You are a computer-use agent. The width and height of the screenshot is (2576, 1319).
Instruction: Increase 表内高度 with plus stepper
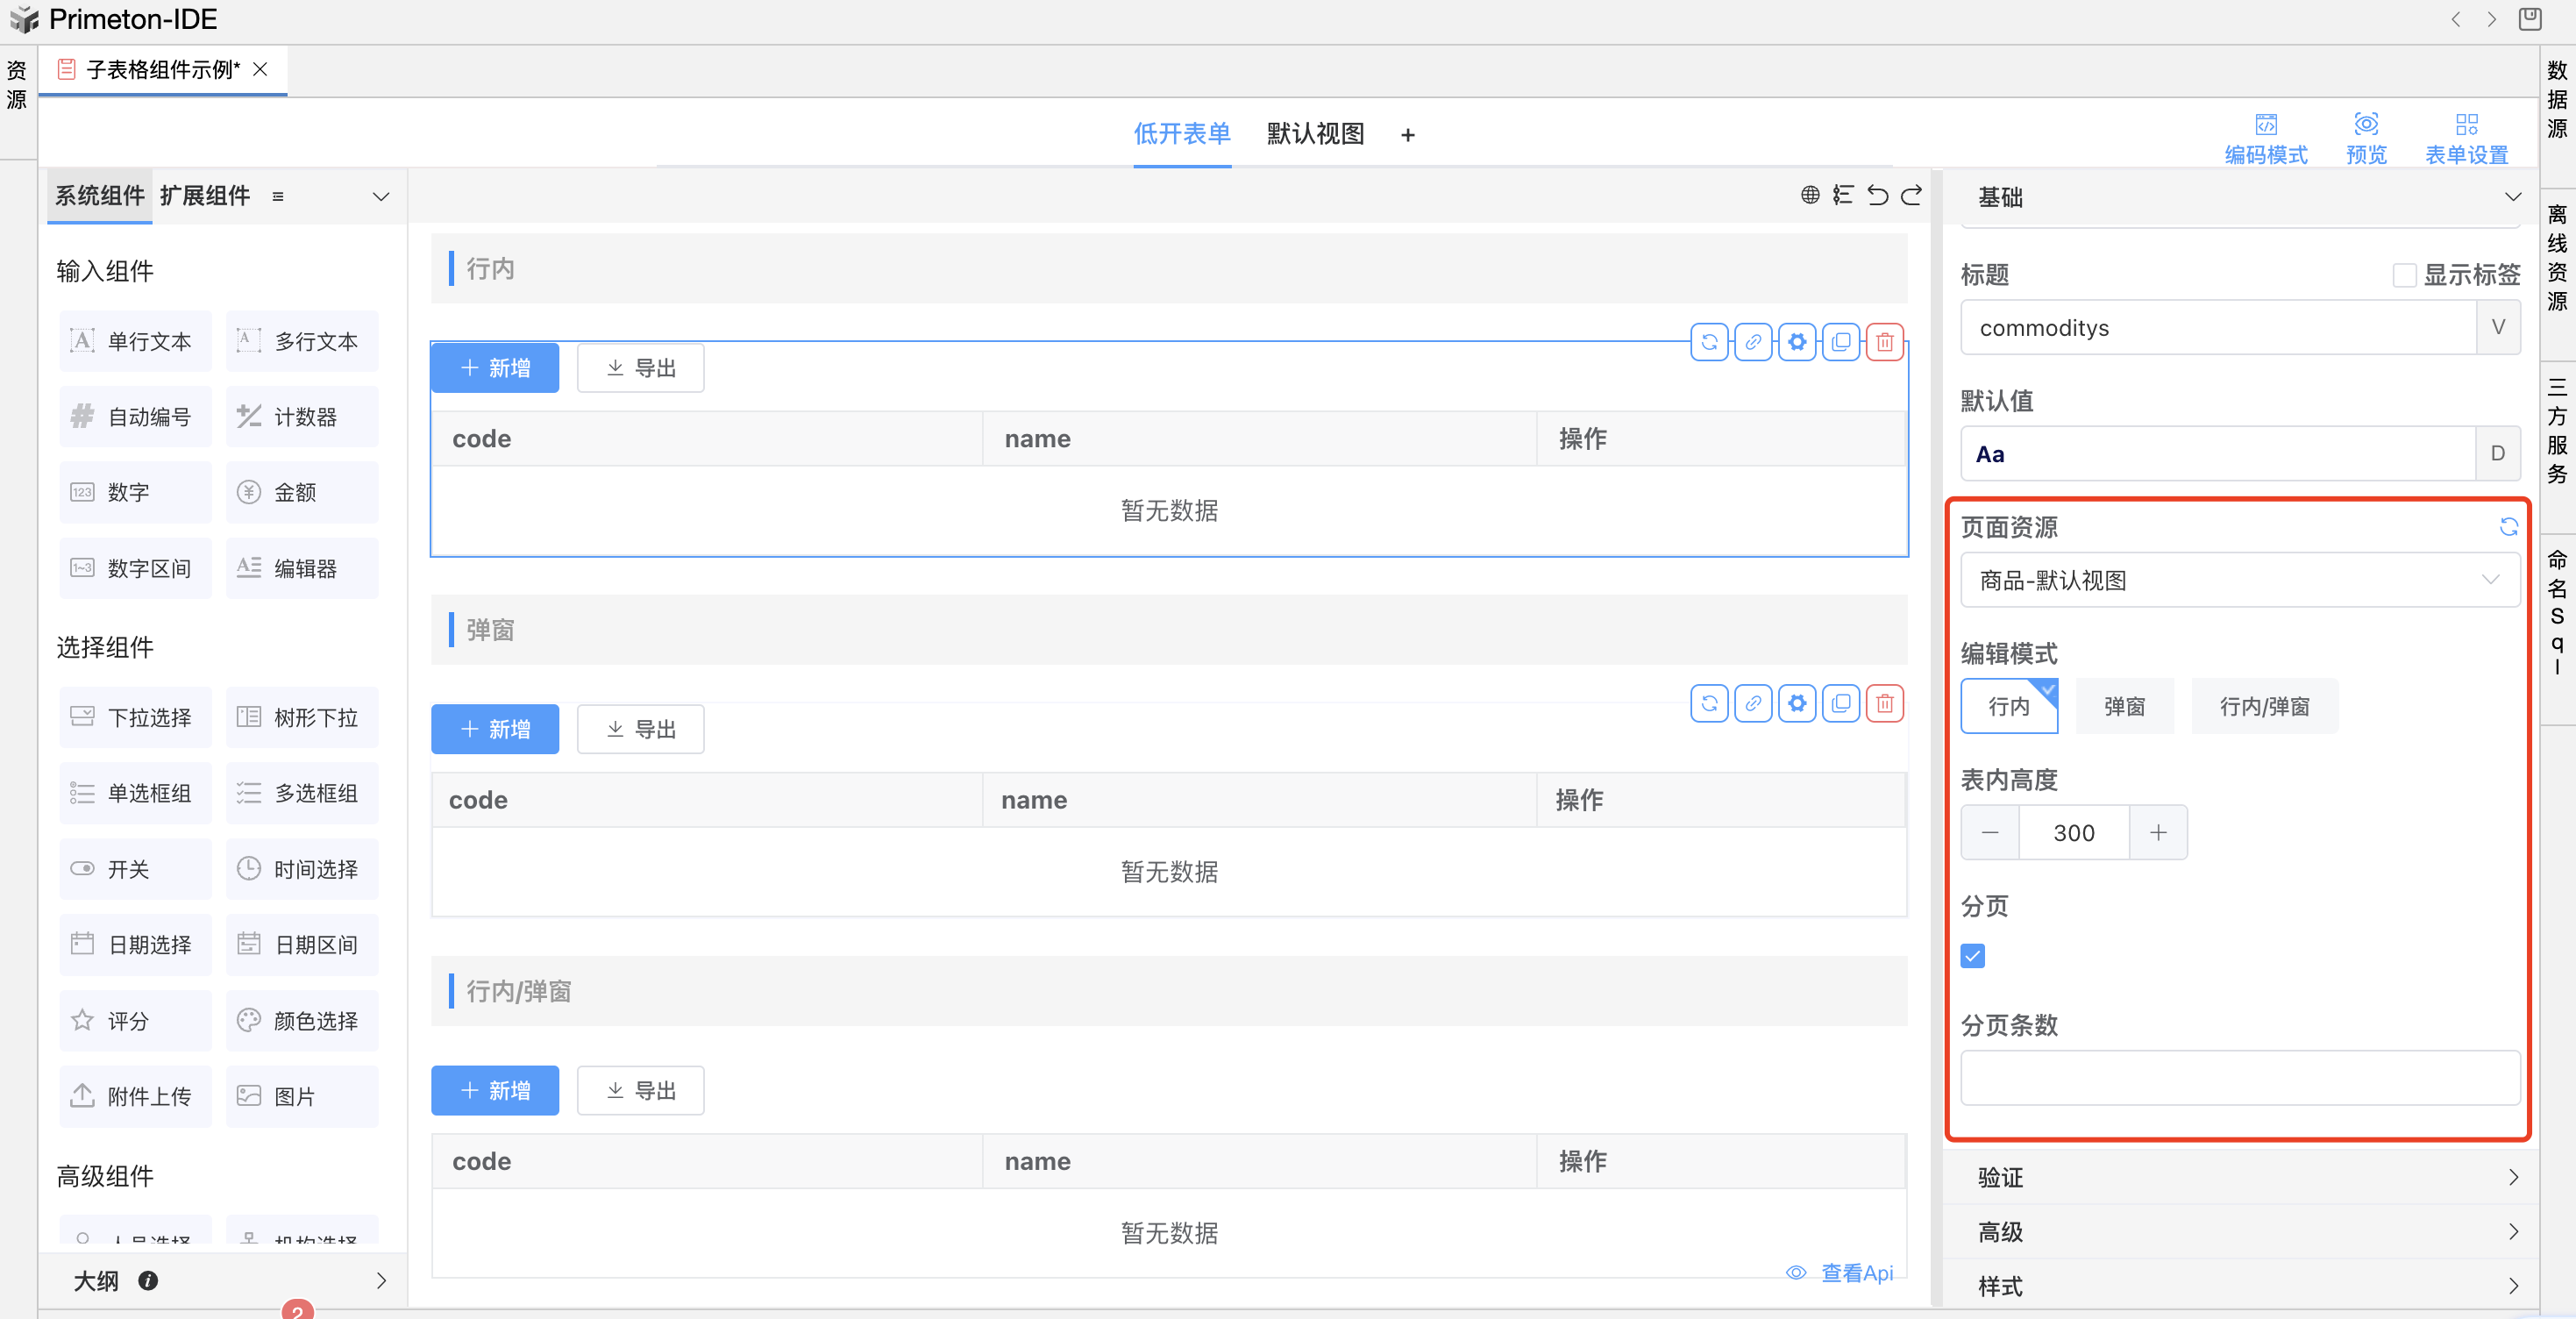(2158, 833)
